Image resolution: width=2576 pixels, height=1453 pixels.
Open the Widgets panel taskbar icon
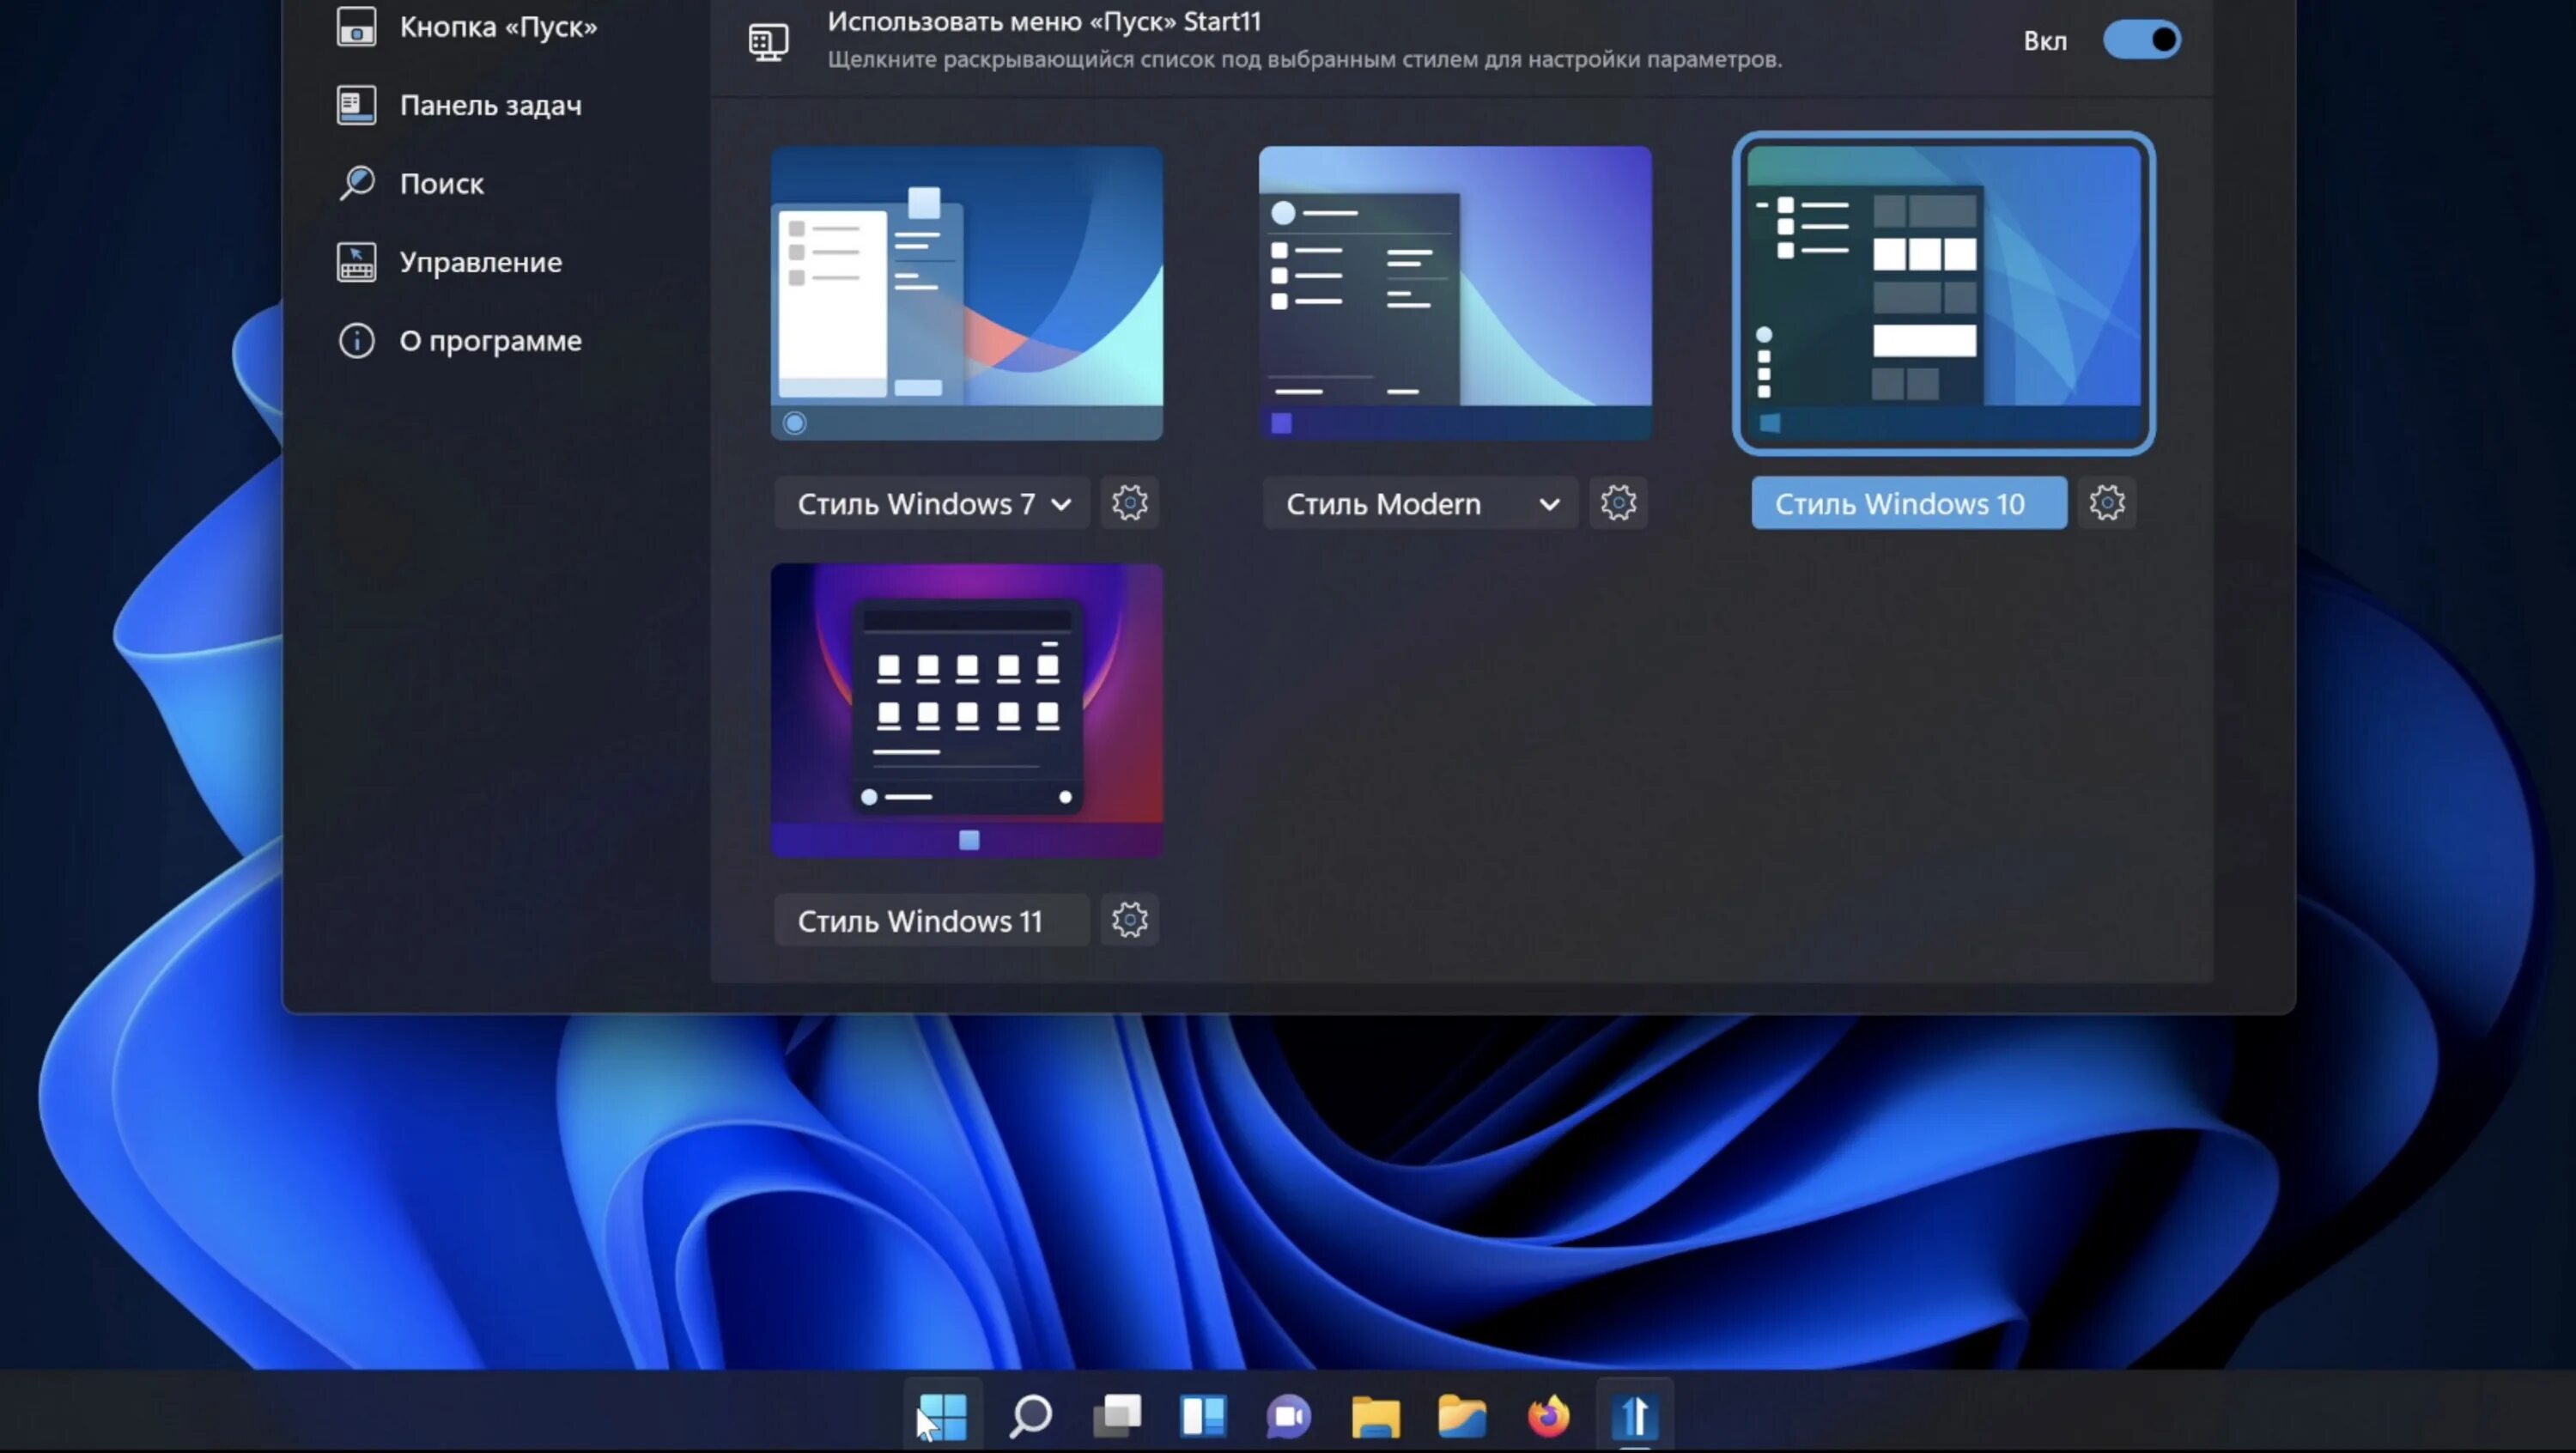[x=1203, y=1416]
